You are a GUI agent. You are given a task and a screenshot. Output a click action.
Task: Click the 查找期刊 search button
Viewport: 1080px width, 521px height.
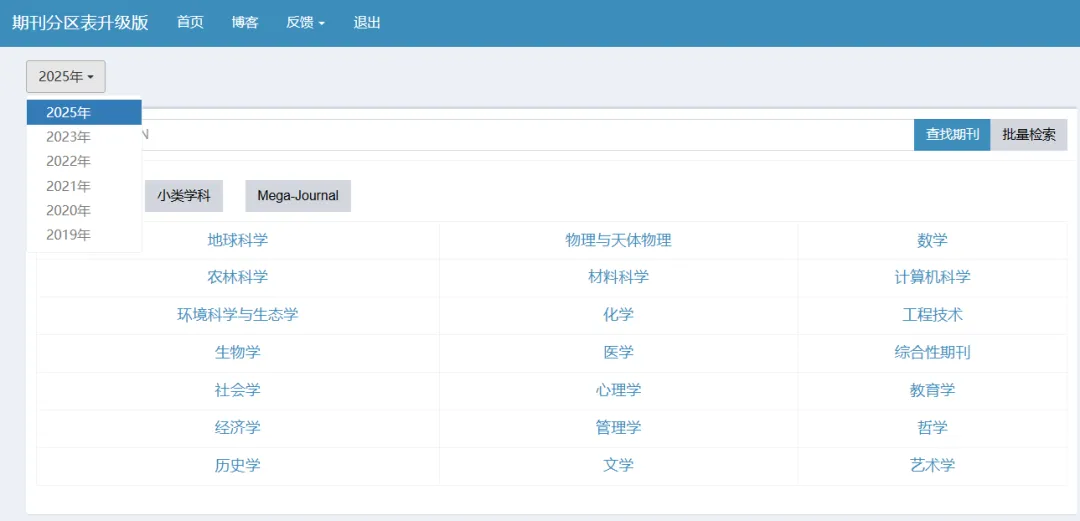pyautogui.click(x=952, y=135)
